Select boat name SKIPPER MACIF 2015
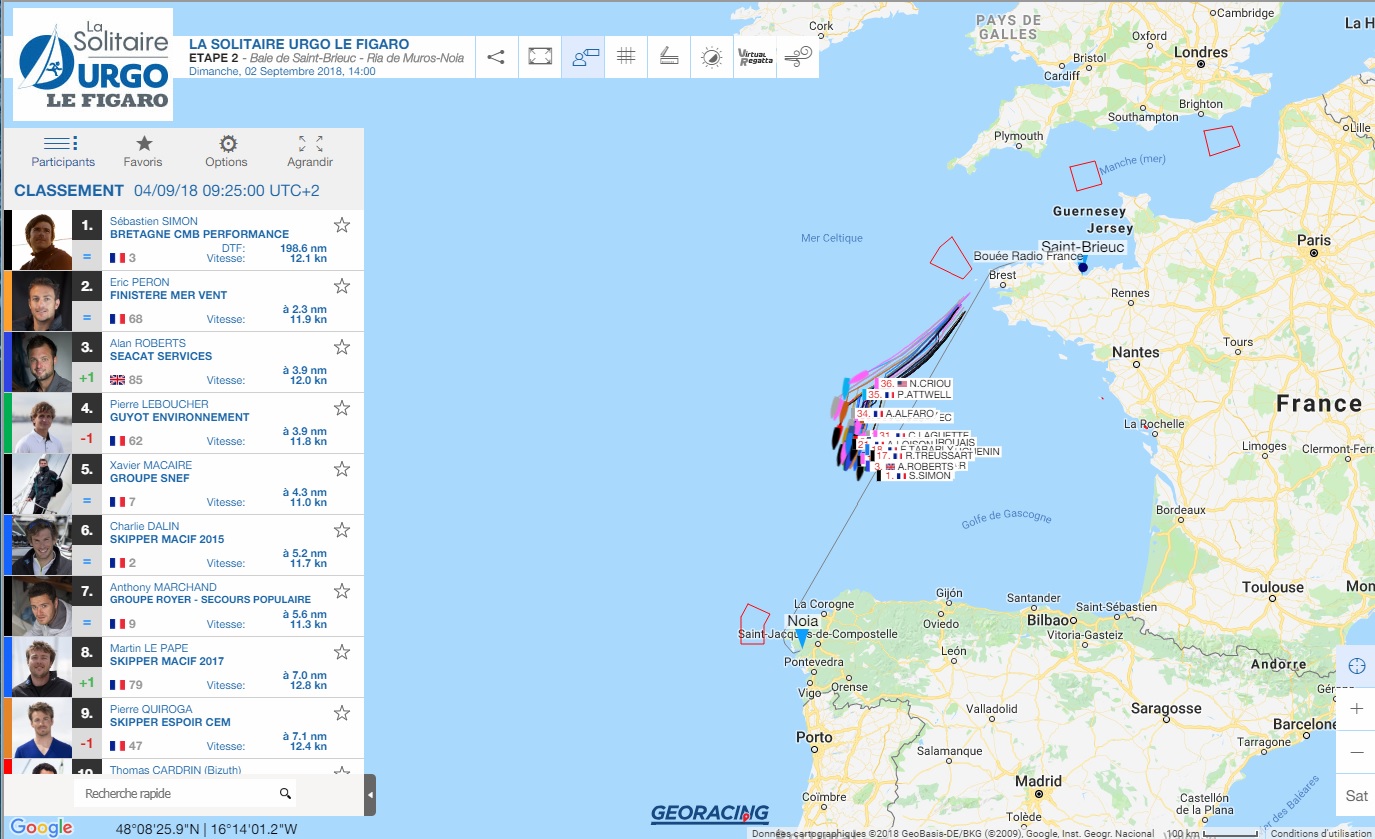This screenshot has width=1375, height=839. pos(167,539)
